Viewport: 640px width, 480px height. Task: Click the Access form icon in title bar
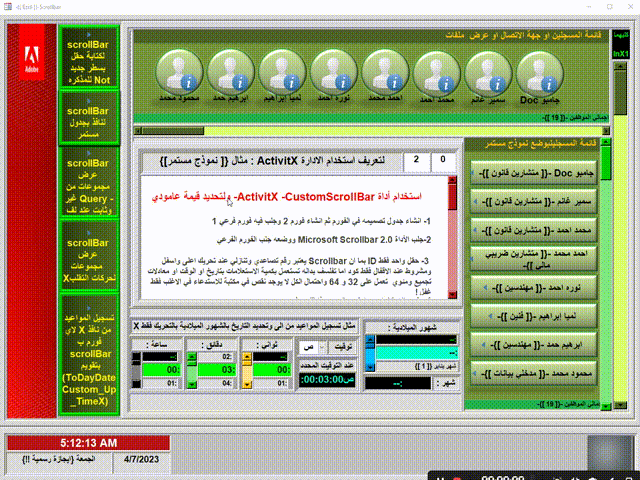coord(8,7)
